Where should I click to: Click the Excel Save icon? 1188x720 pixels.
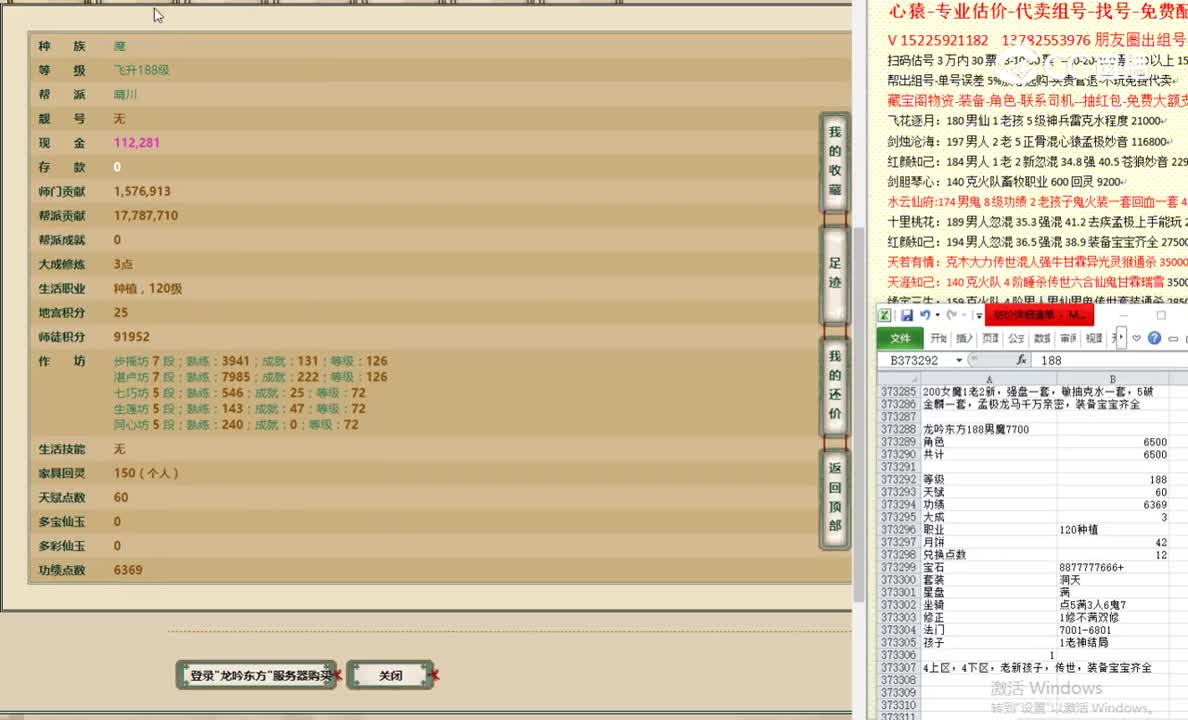pyautogui.click(x=906, y=315)
